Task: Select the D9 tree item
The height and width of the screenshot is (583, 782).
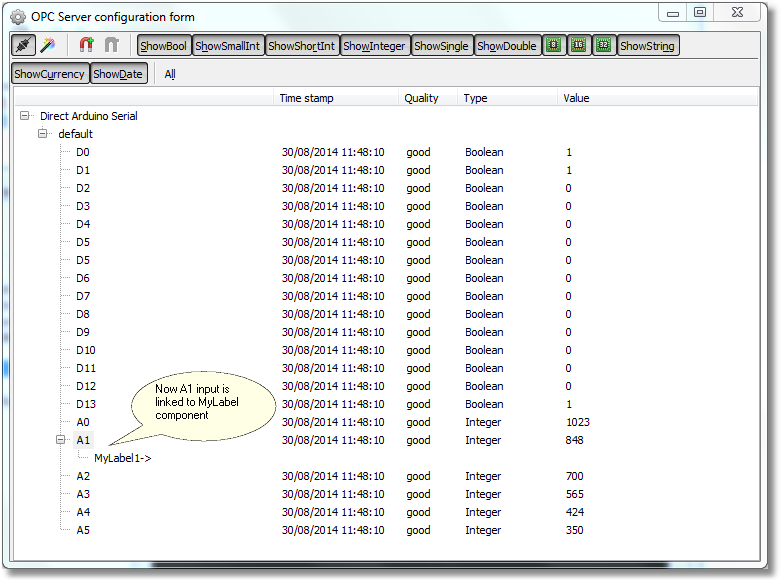Action: 83,332
